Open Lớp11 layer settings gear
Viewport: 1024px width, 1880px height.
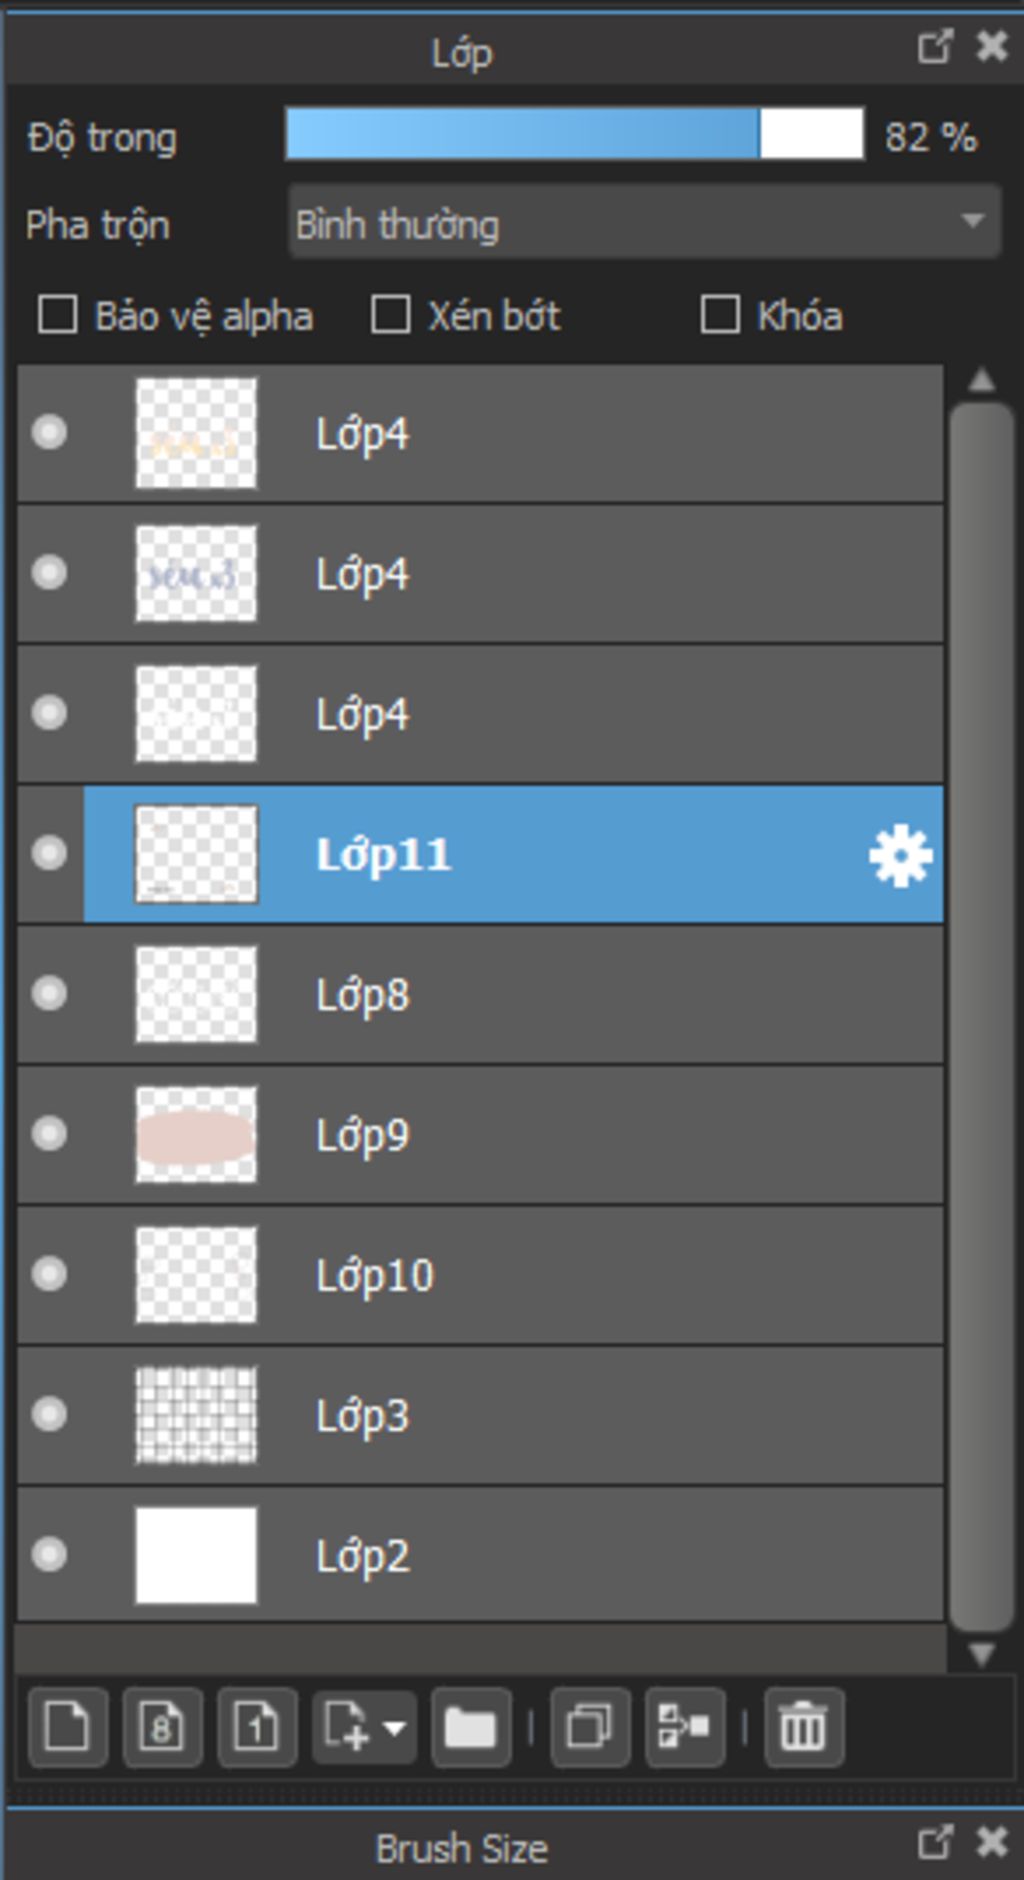coord(900,855)
